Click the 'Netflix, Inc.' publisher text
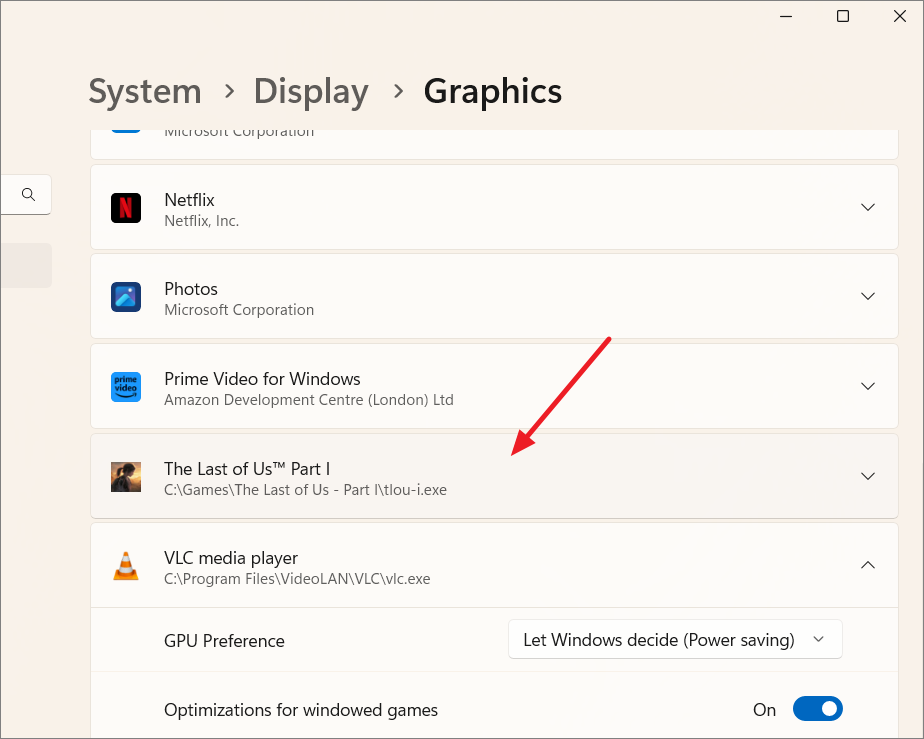This screenshot has width=924, height=739. 202,221
